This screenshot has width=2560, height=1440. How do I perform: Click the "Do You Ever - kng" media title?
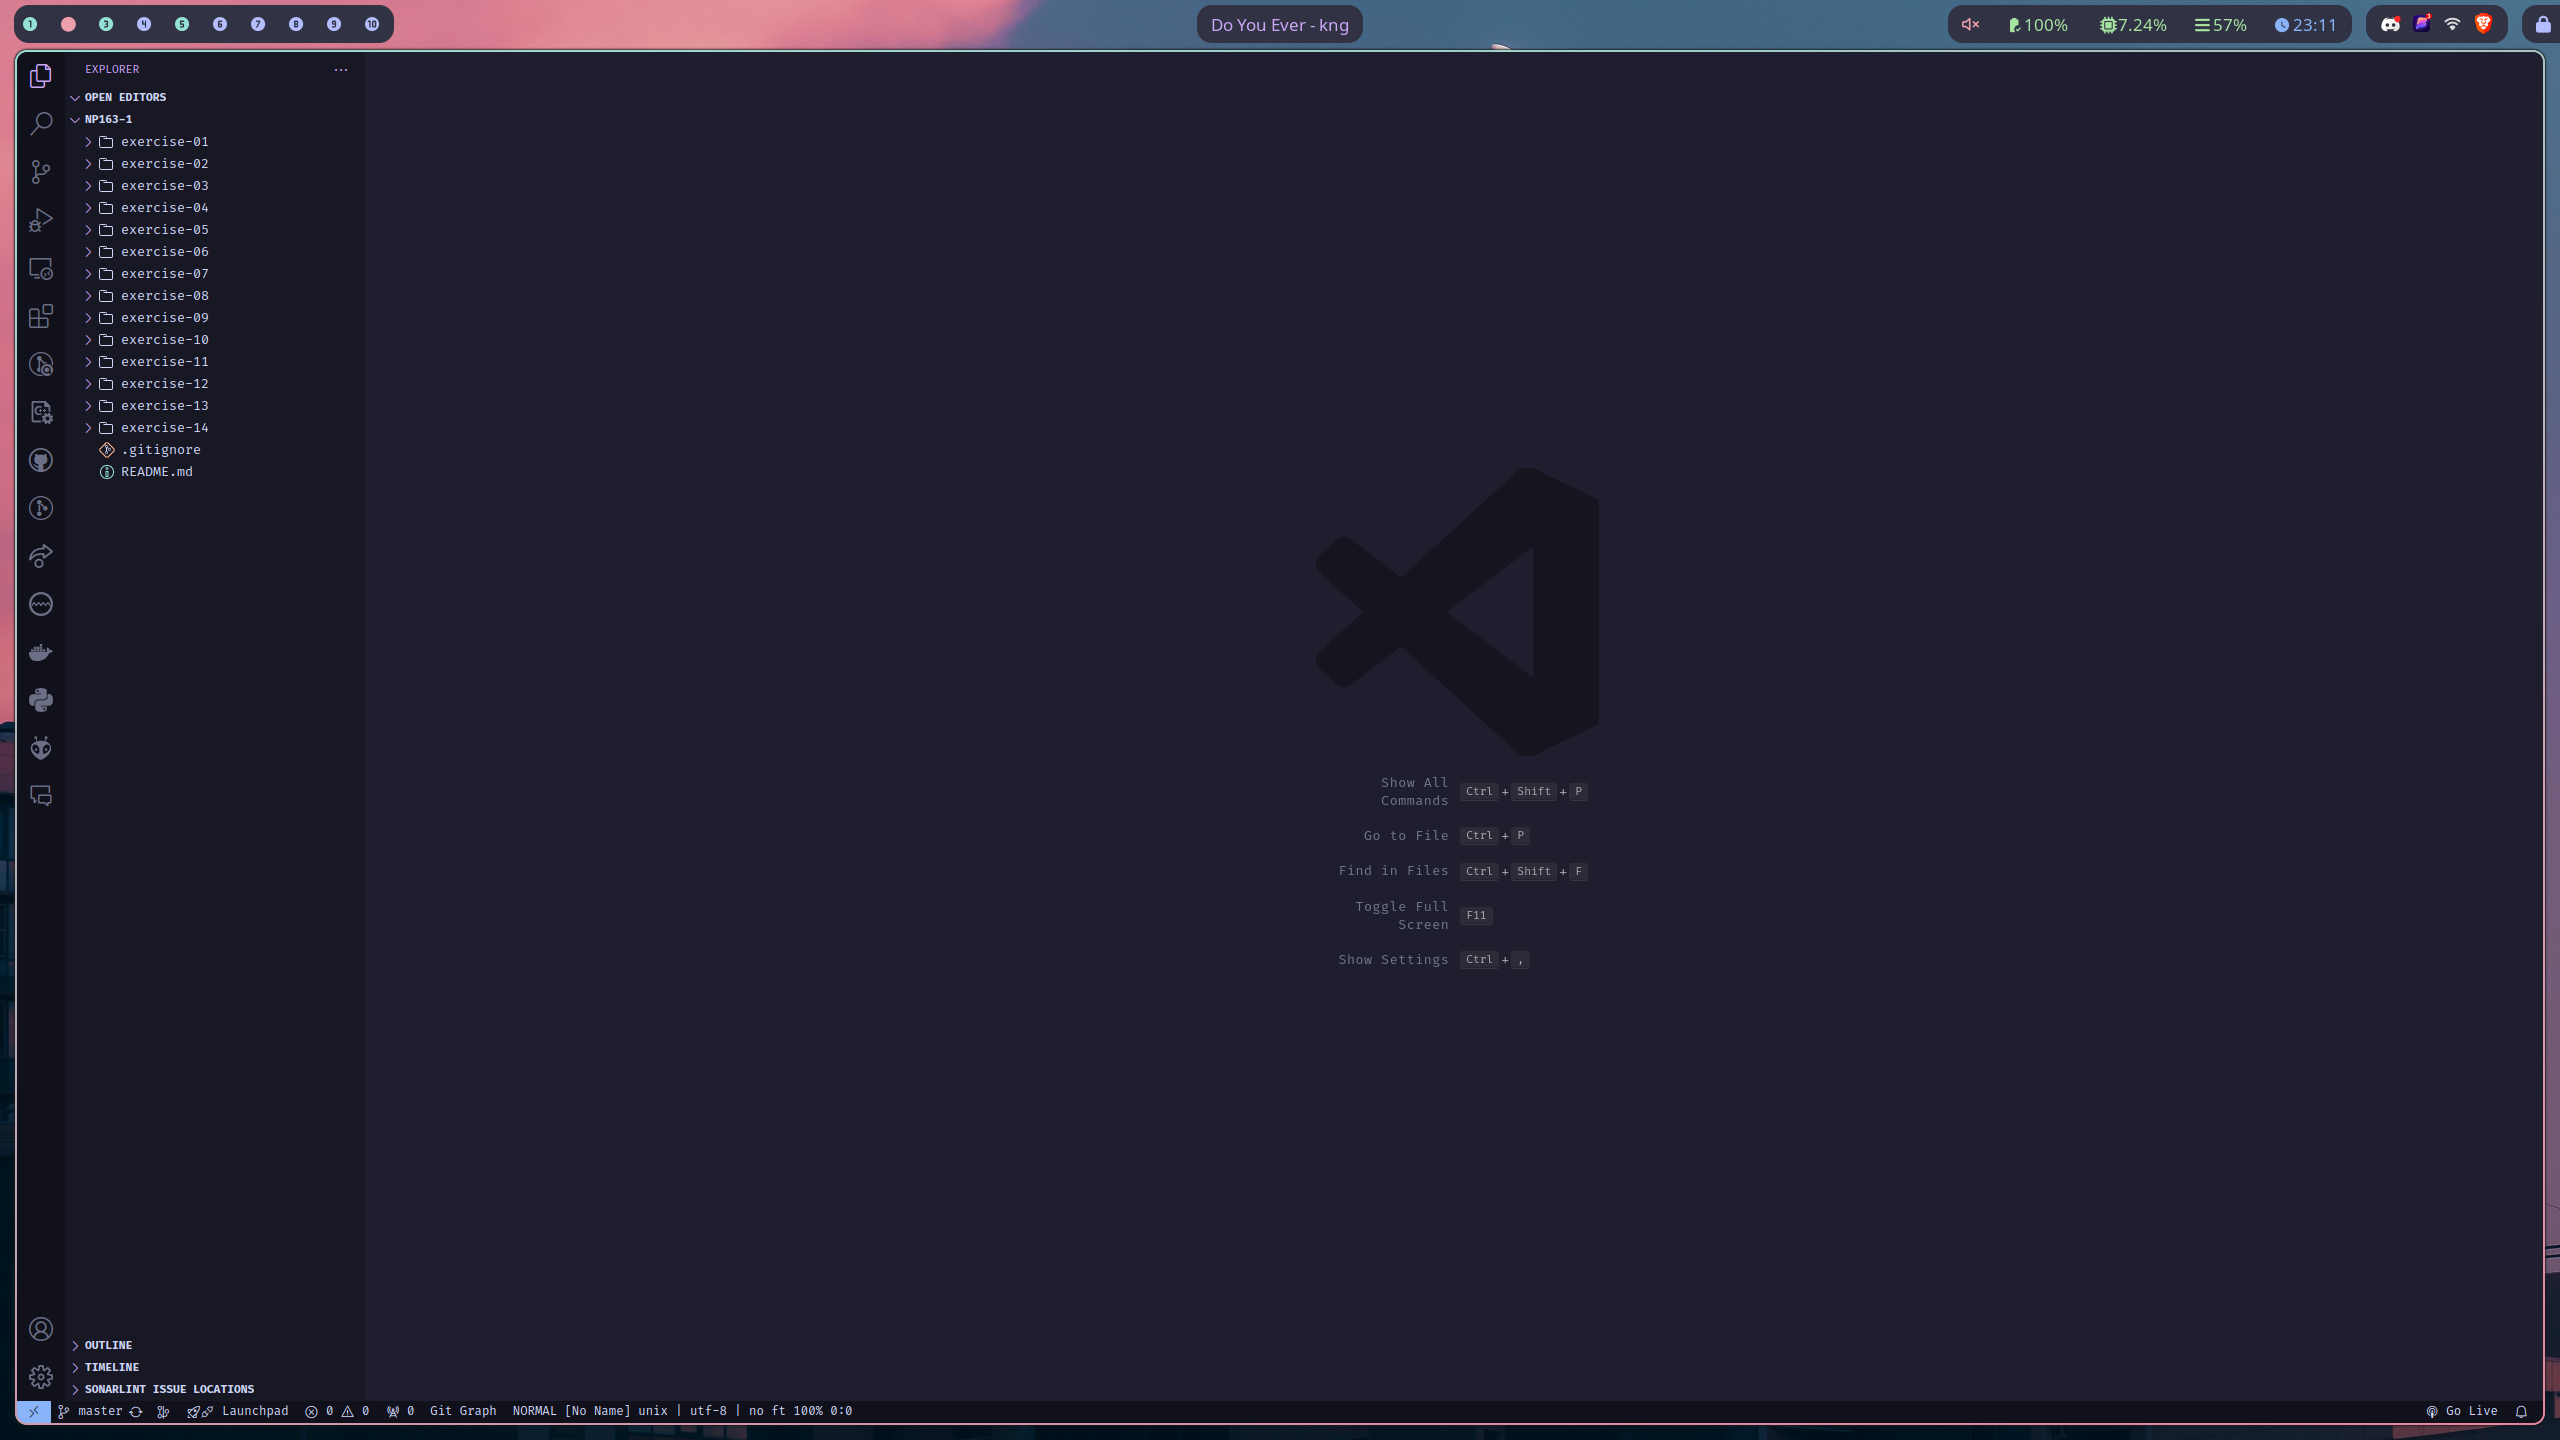click(x=1279, y=24)
